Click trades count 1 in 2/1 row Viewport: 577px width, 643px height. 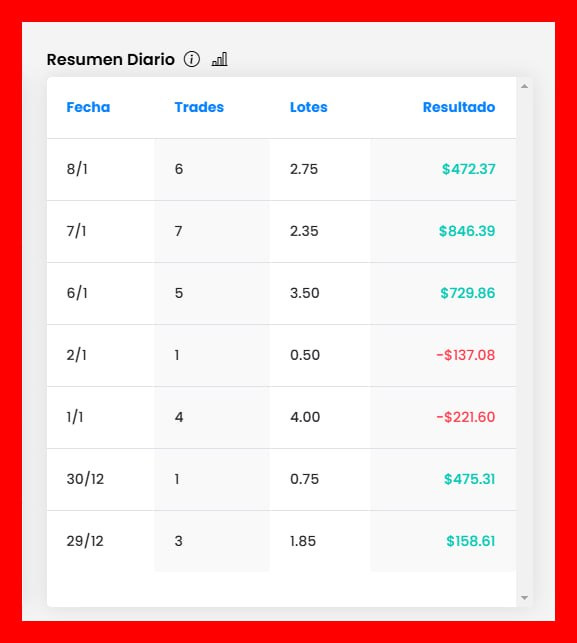click(177, 355)
